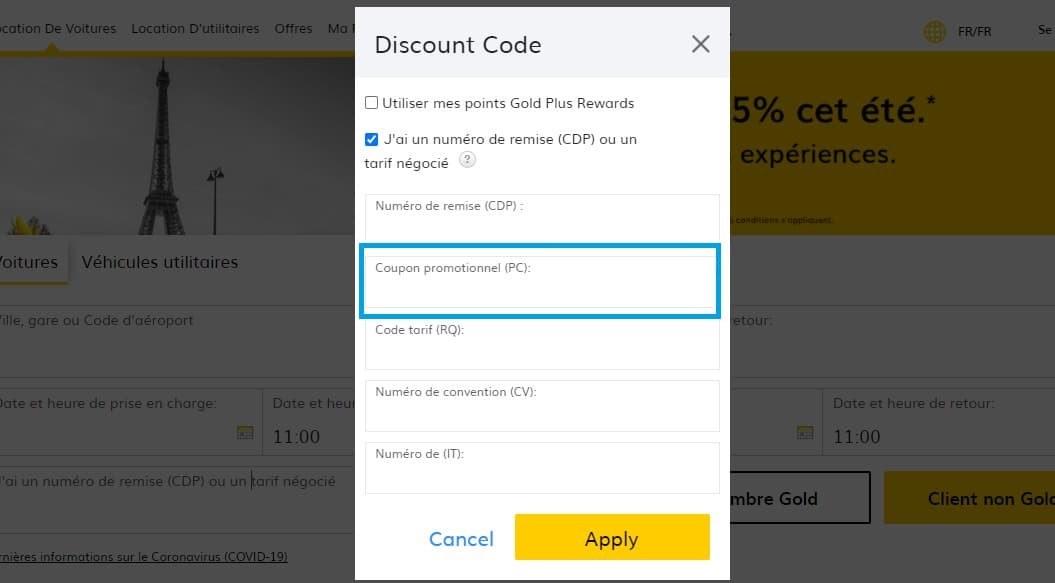
Task: Click the Numéro de remise (CDP) field
Action: pyautogui.click(x=541, y=218)
